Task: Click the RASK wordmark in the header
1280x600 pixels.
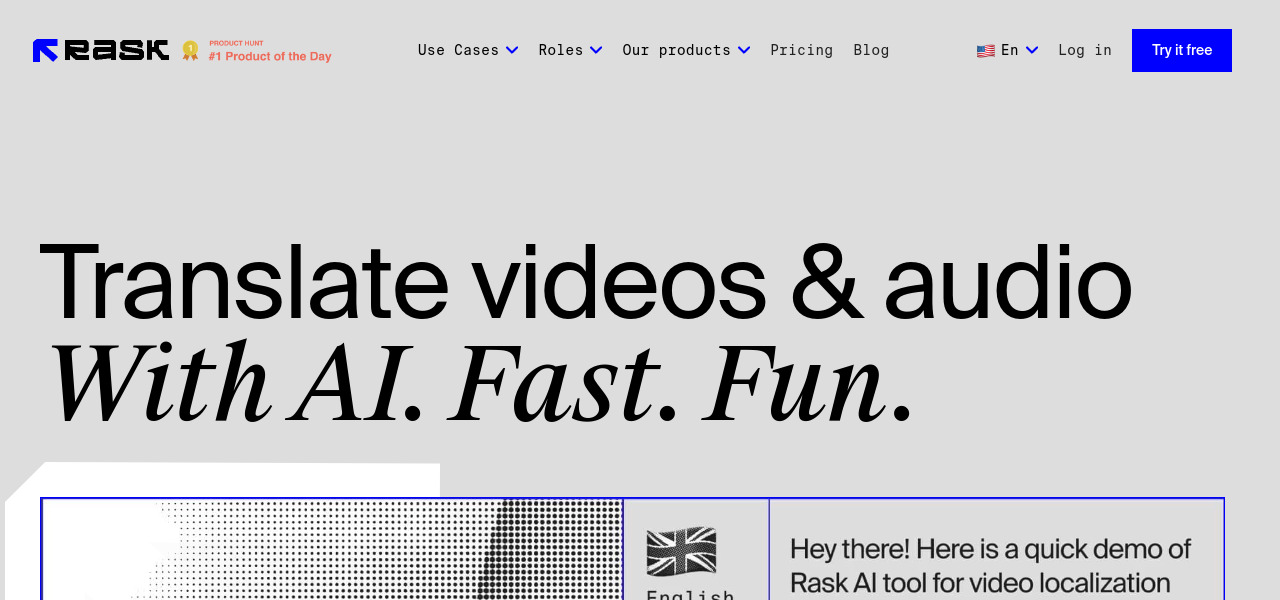Action: [116, 50]
